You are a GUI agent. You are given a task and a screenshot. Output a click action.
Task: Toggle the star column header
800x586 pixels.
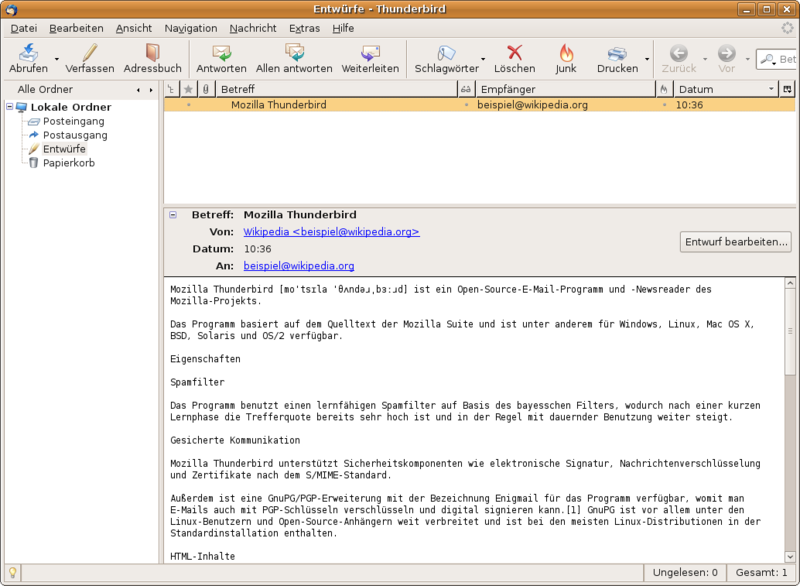click(188, 89)
